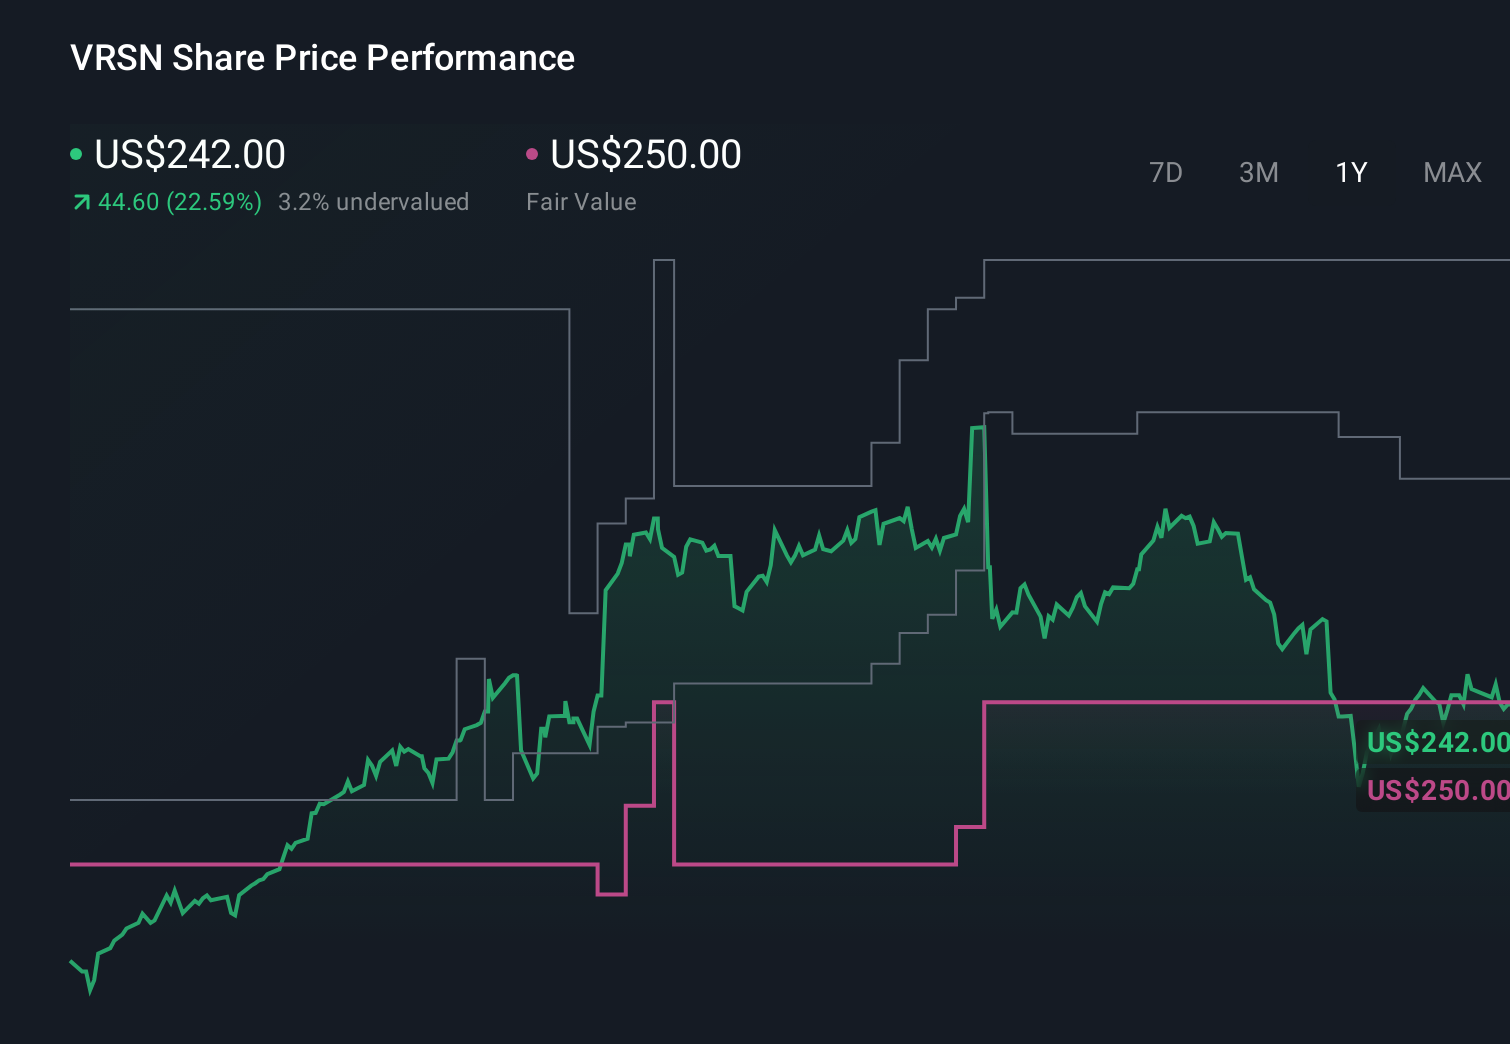This screenshot has height=1044, width=1510.
Task: Toggle the share price series via green dot
Action: click(76, 153)
